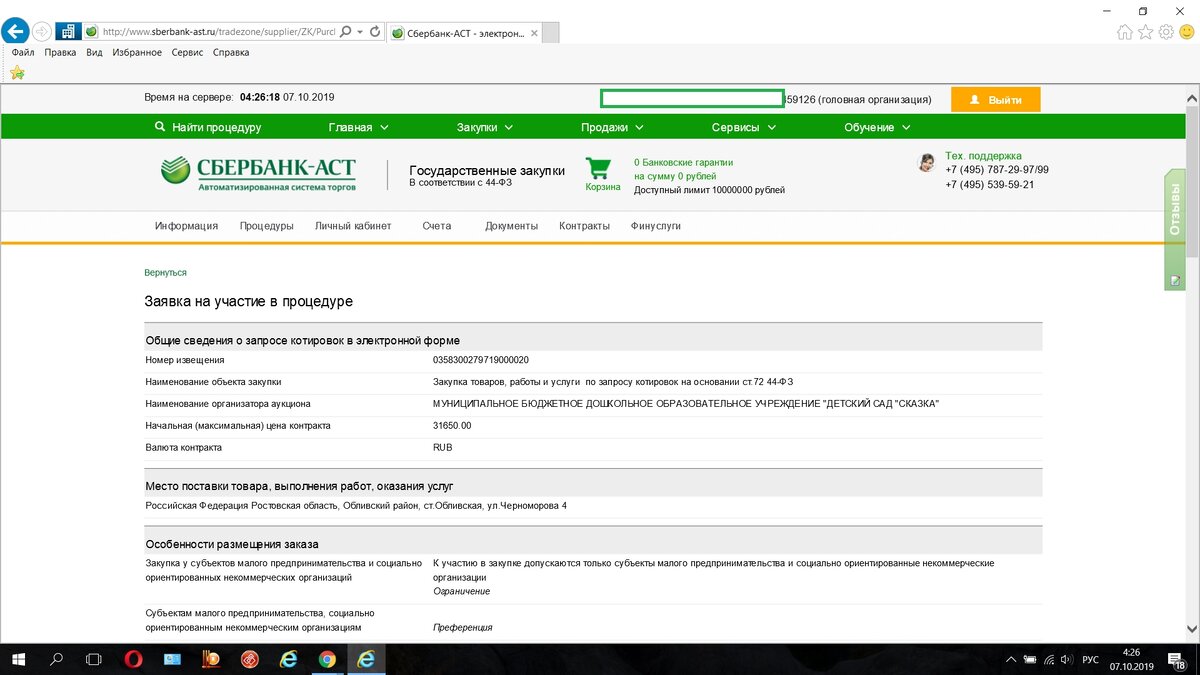Click the Вернуться link
The image size is (1200, 675).
165,271
